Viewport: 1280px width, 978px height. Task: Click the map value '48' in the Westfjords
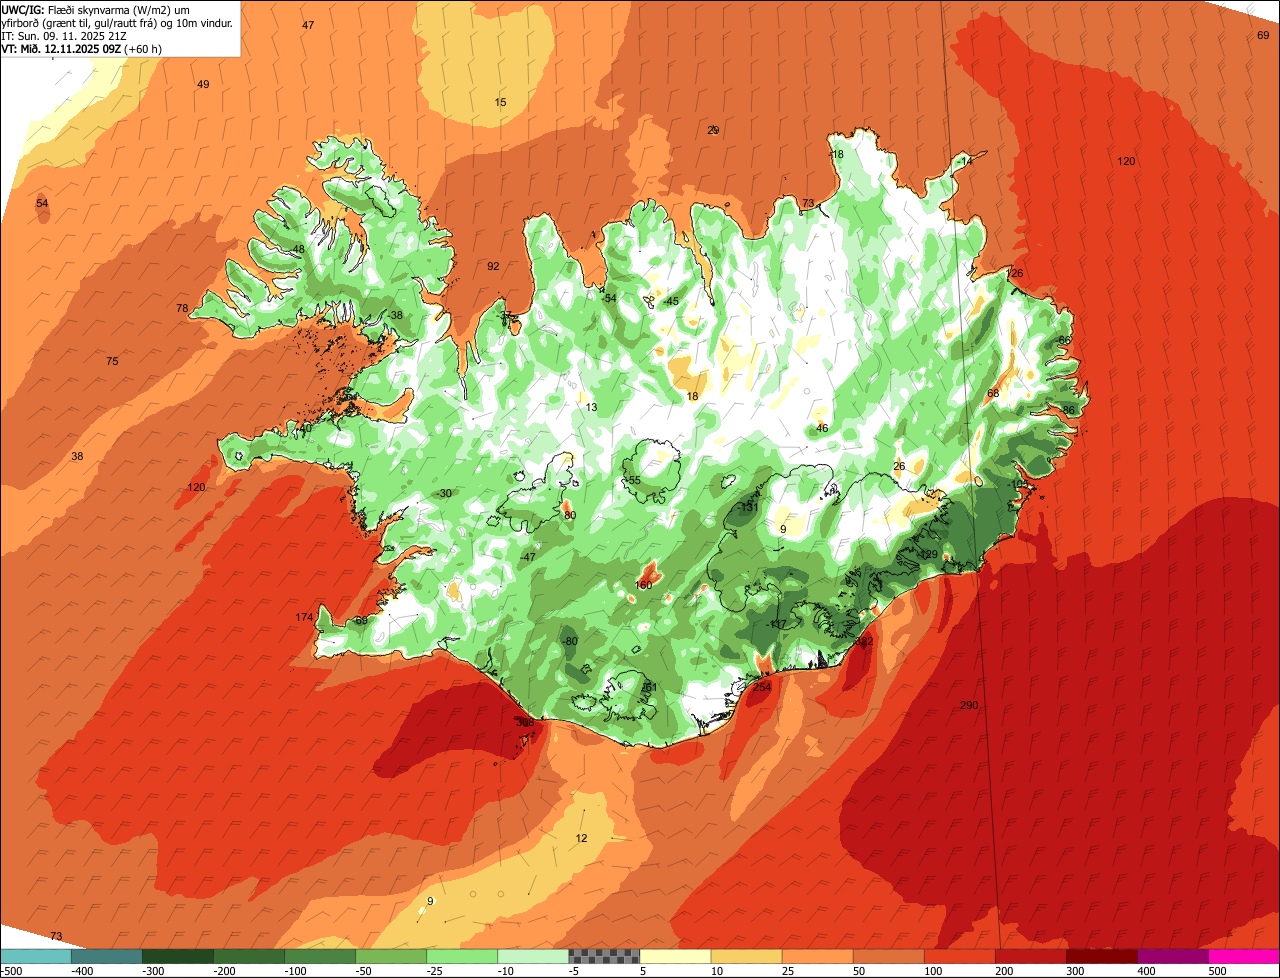pyautogui.click(x=298, y=249)
